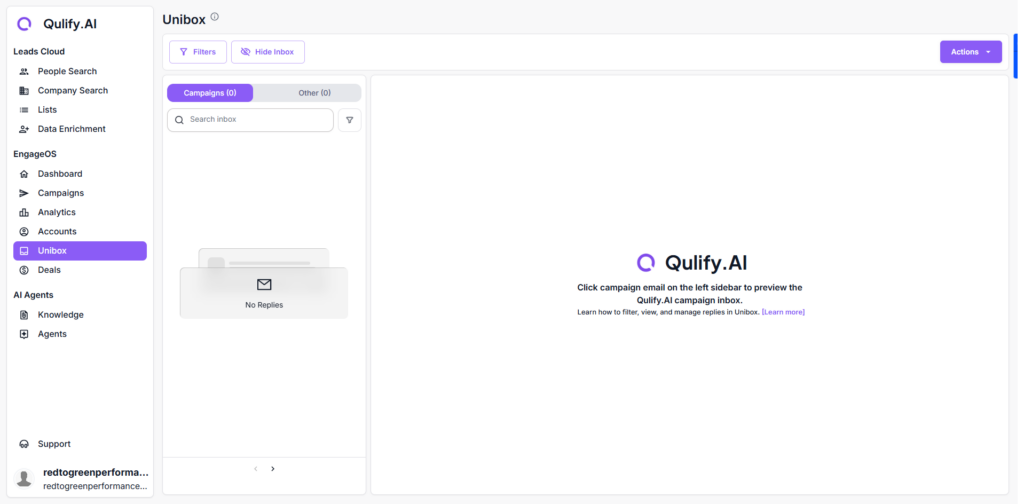Click the Dashboard home icon
Screen dimensions: 1024x504
(x=24, y=174)
